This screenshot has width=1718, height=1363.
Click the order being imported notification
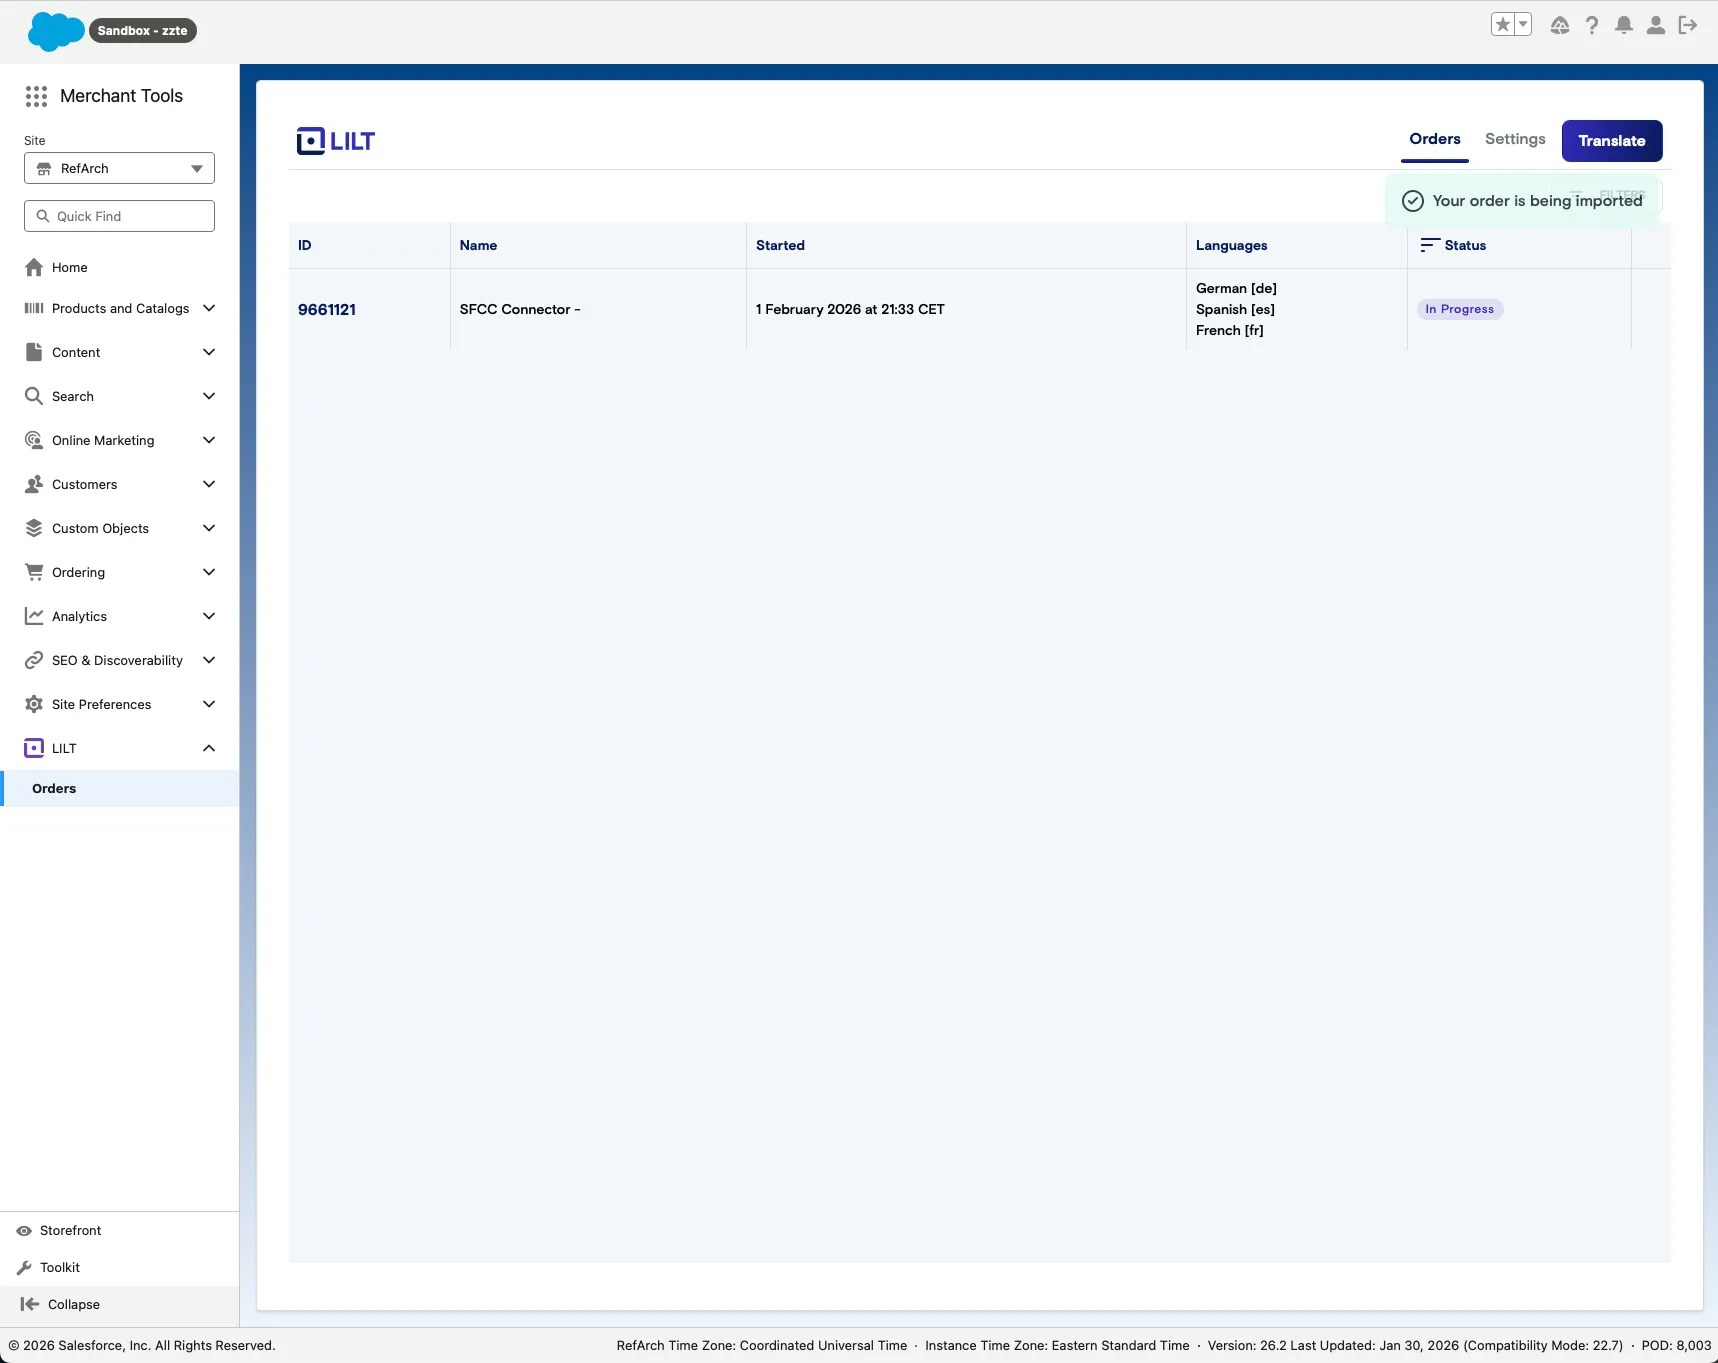pos(1522,201)
